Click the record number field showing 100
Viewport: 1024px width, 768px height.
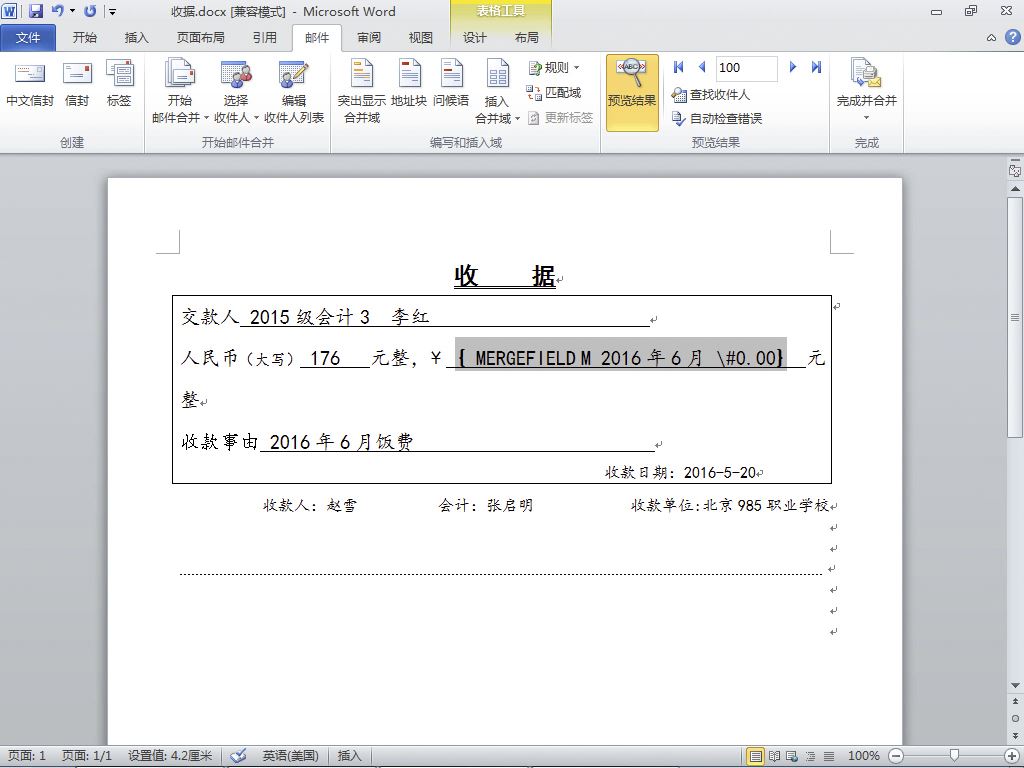[x=746, y=68]
